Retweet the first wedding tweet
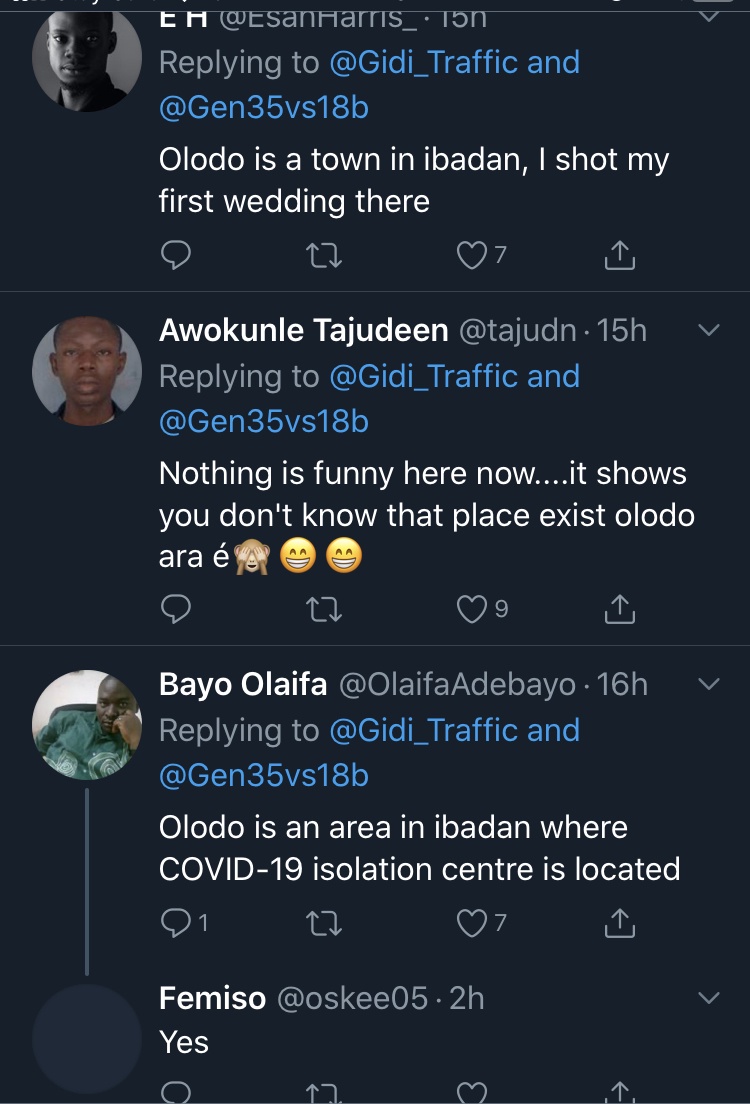Image resolution: width=750 pixels, height=1104 pixels. pyautogui.click(x=323, y=256)
